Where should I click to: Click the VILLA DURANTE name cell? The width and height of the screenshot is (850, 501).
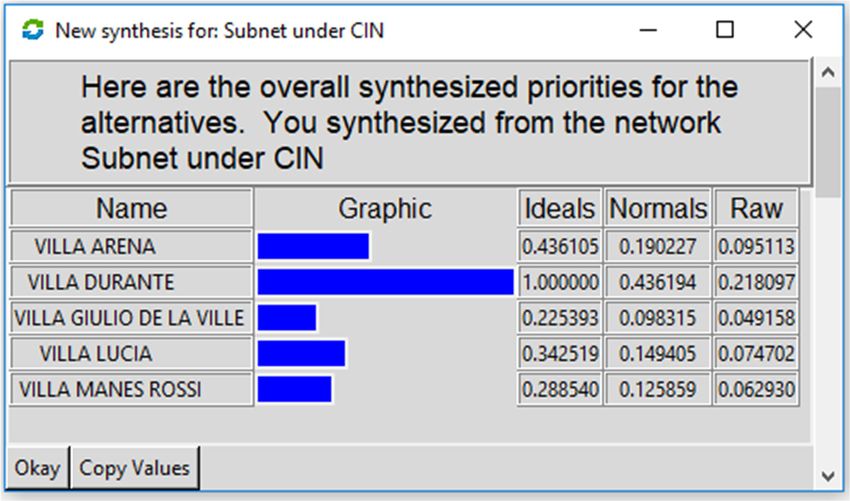tap(132, 282)
